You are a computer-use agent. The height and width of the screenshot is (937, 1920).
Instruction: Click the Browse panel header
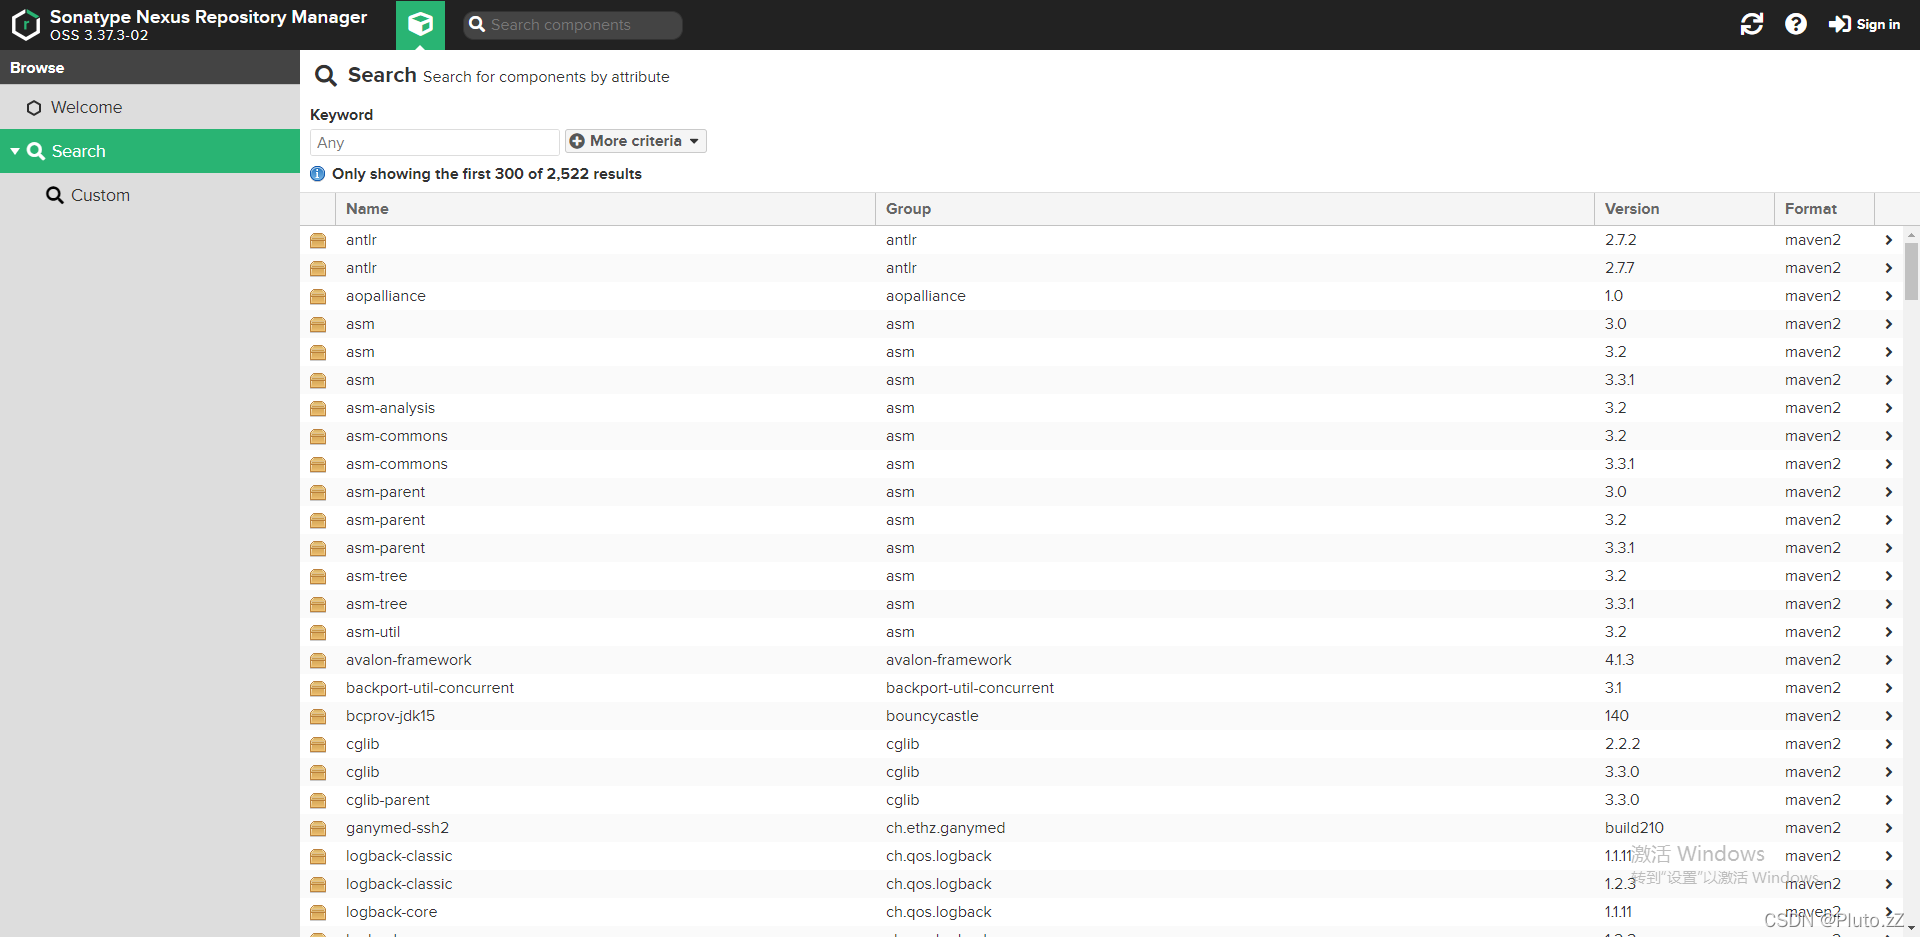pos(150,67)
